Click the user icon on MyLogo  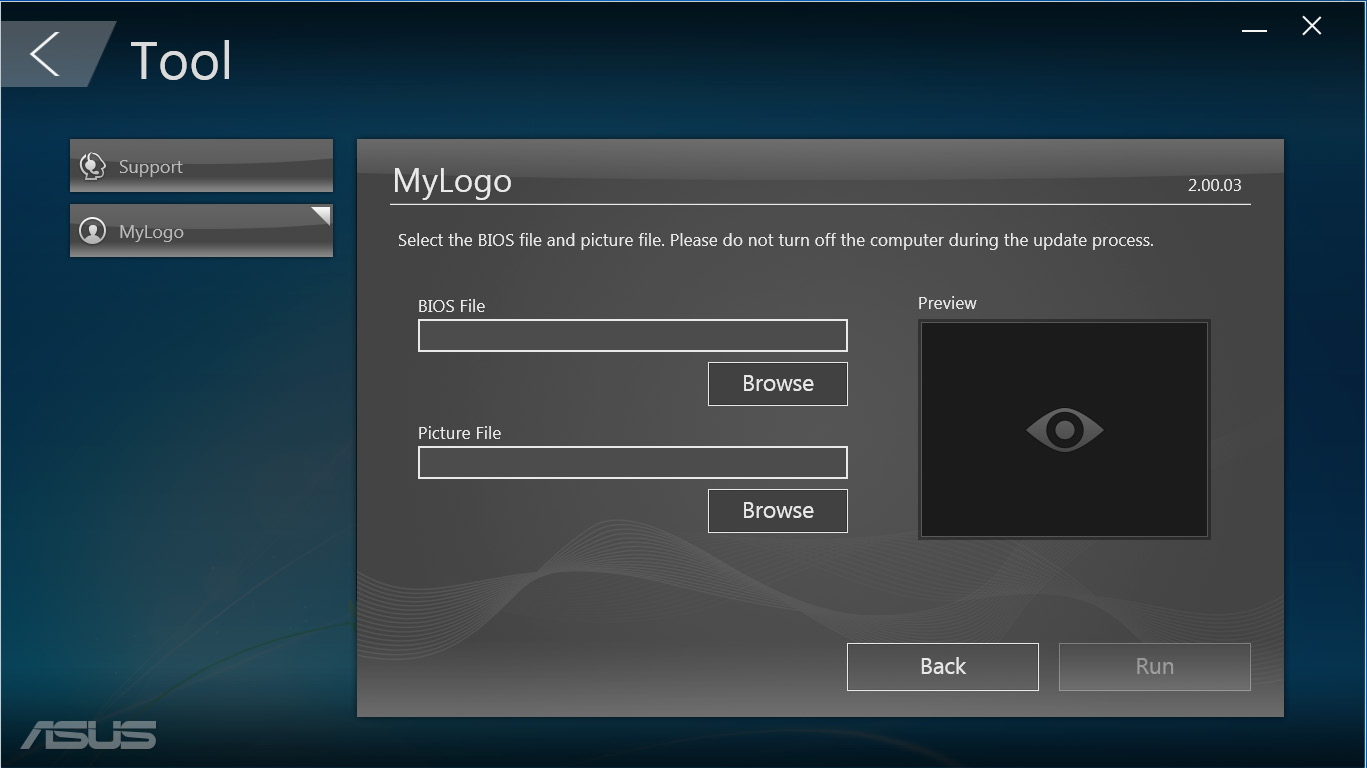[x=93, y=232]
